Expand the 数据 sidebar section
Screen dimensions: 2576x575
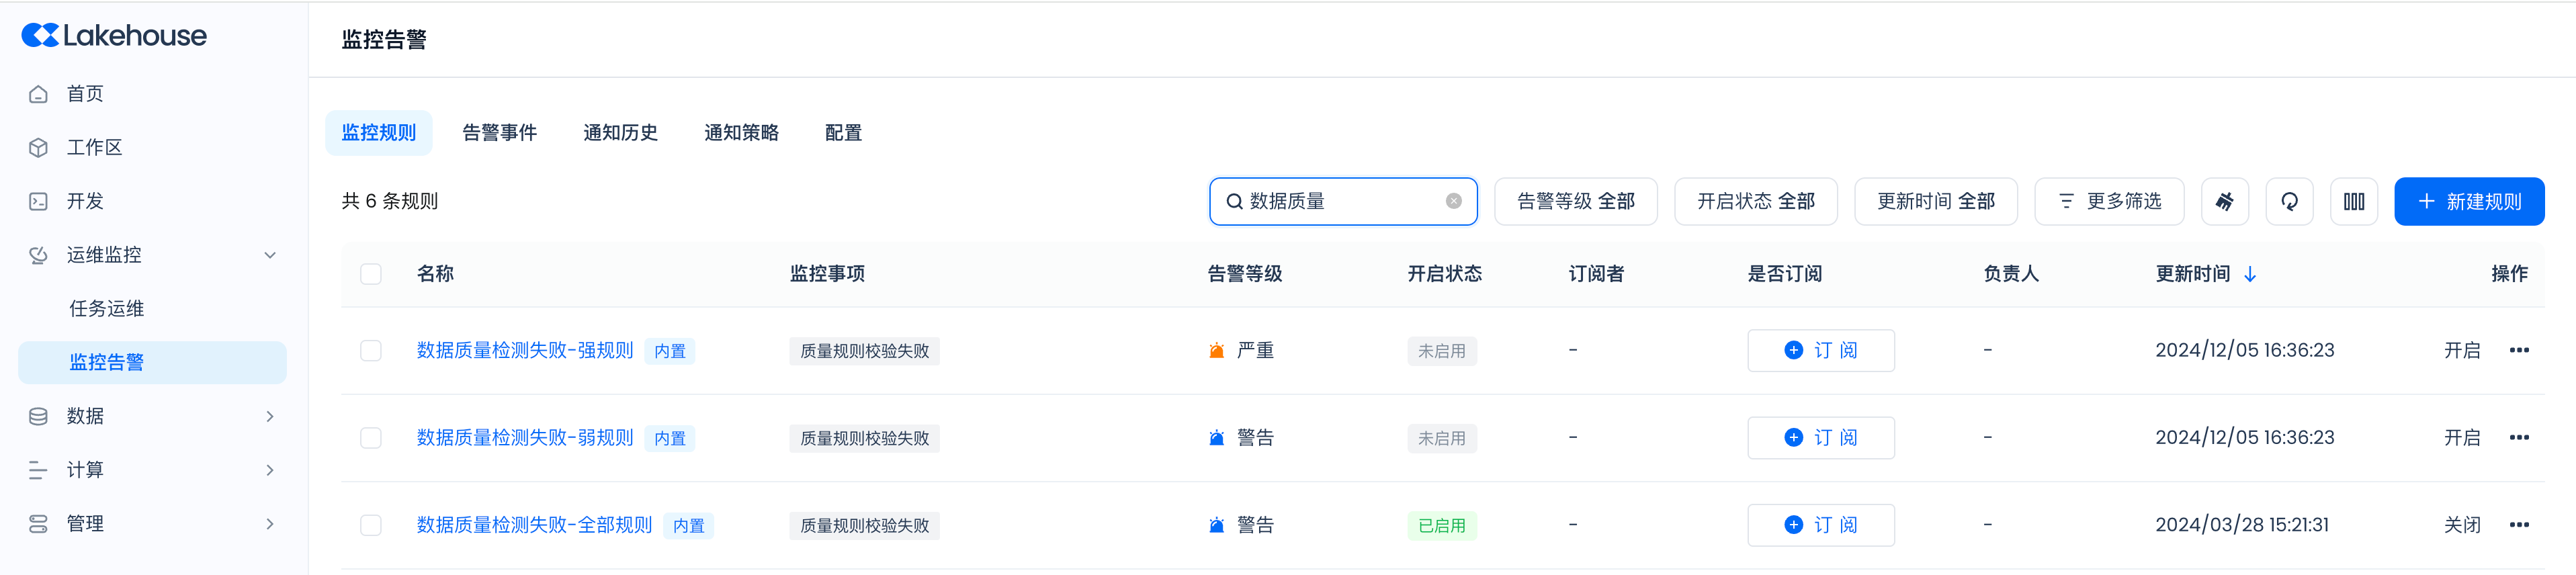(x=270, y=416)
